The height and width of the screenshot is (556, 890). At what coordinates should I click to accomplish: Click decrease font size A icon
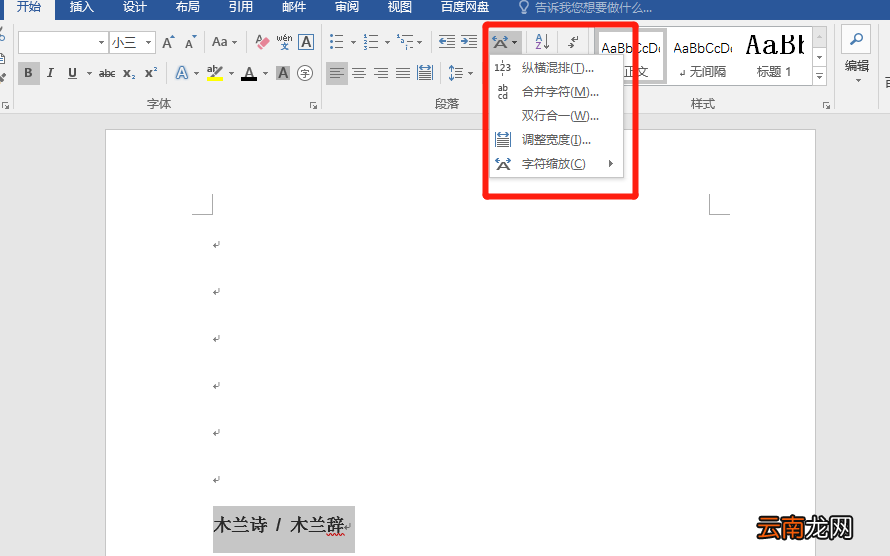(x=190, y=43)
